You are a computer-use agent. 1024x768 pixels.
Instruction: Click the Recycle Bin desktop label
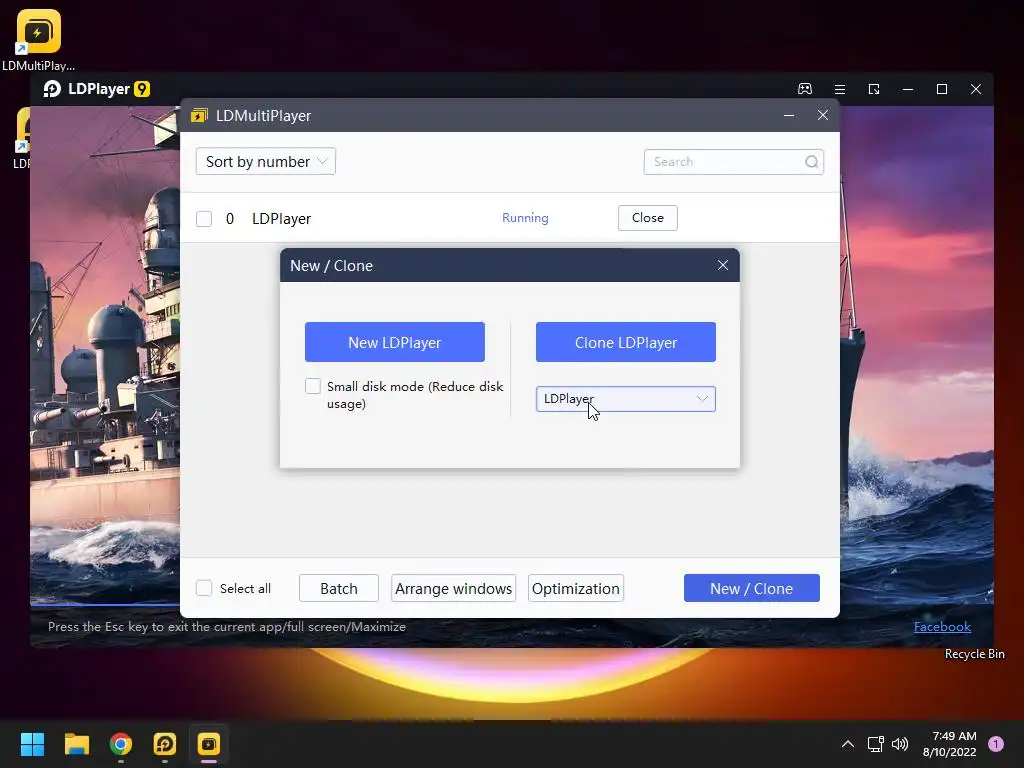974,654
